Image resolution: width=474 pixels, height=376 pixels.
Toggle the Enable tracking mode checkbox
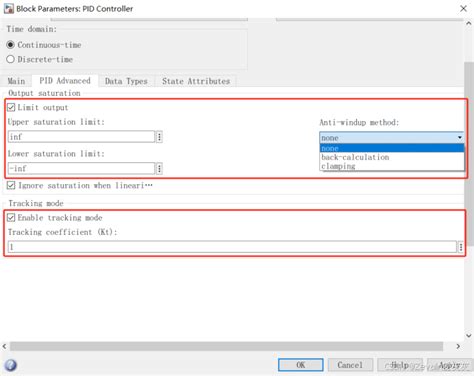(11, 218)
